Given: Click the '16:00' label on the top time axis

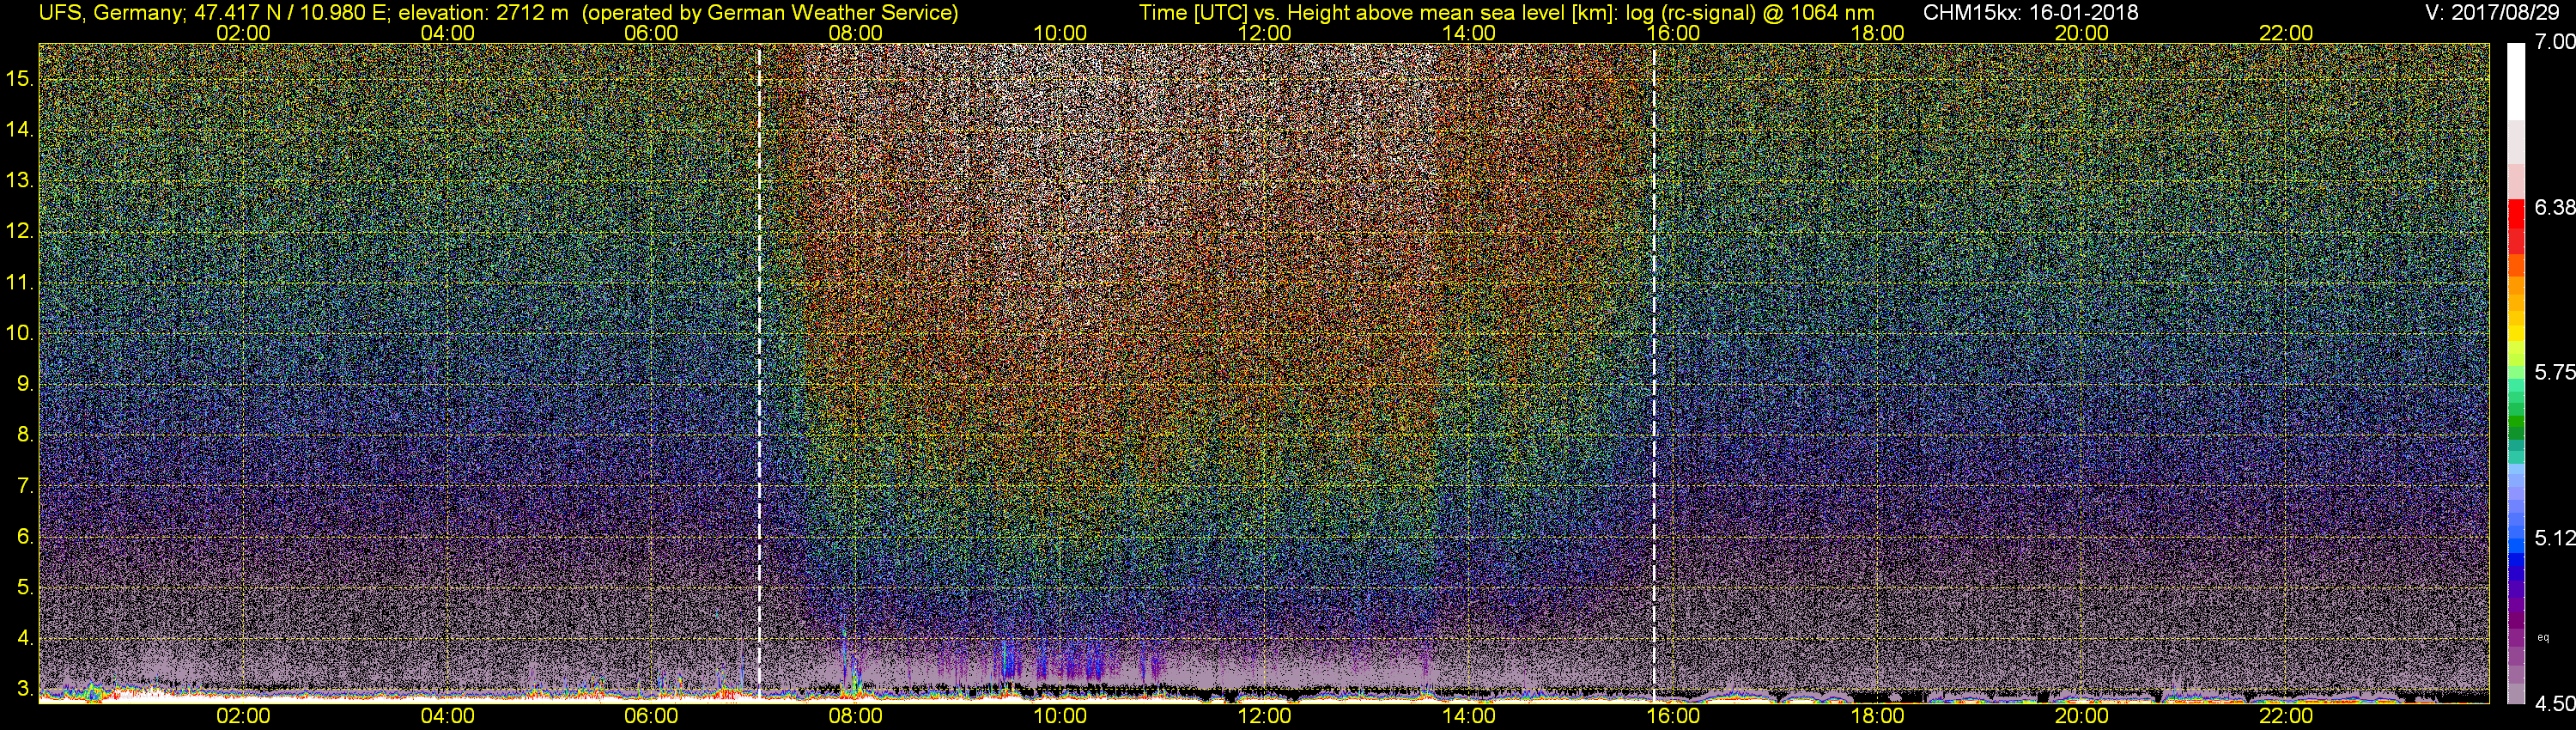Looking at the screenshot, I should (x=1673, y=33).
